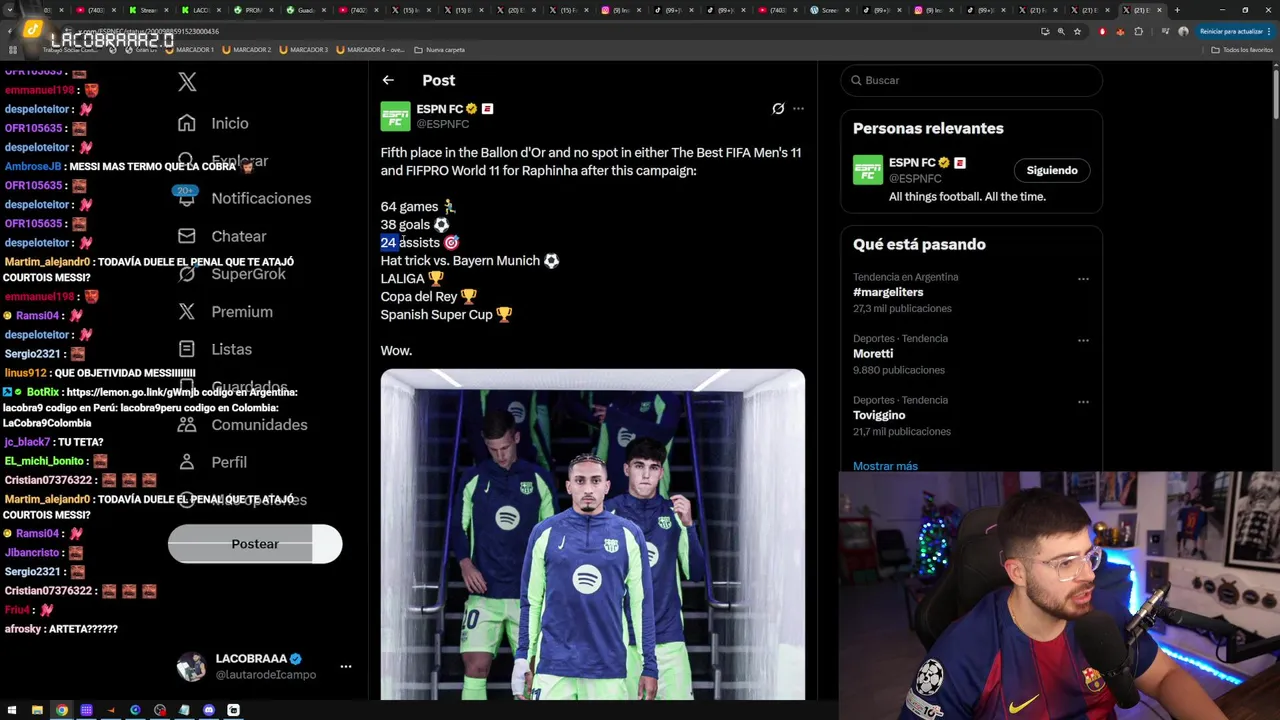The image size is (1280, 720).
Task: Open Listas in the sidebar
Action: click(231, 349)
